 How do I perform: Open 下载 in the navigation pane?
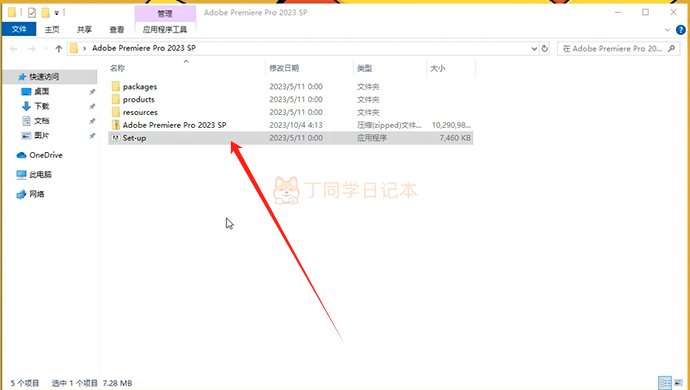coord(42,106)
